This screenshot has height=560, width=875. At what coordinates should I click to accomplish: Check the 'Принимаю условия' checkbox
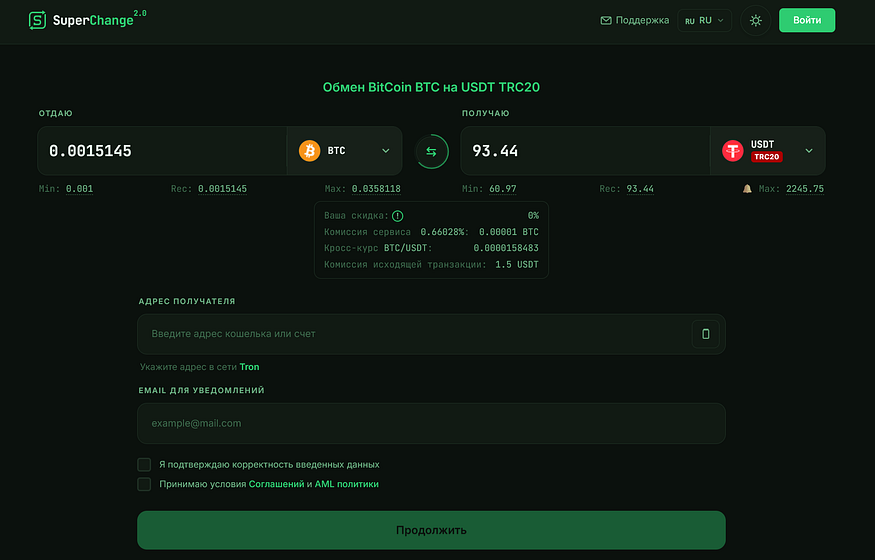point(144,484)
